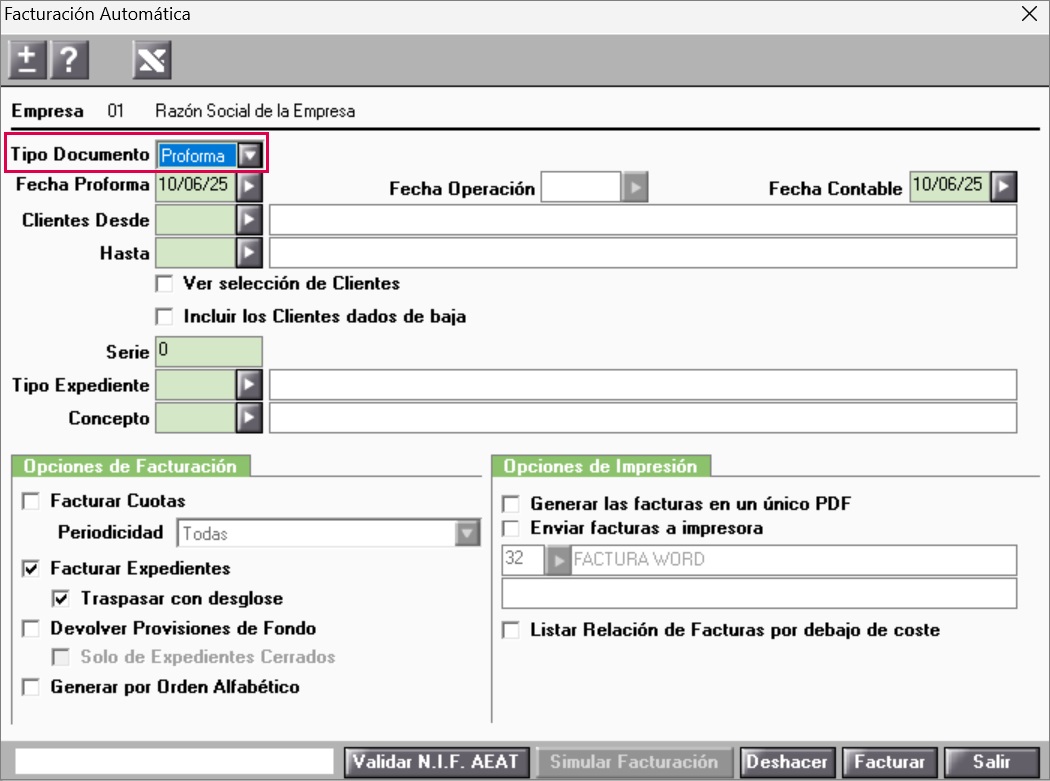Viewport: 1050px width, 781px height.
Task: Click the Hasta client description field
Action: [x=643, y=253]
